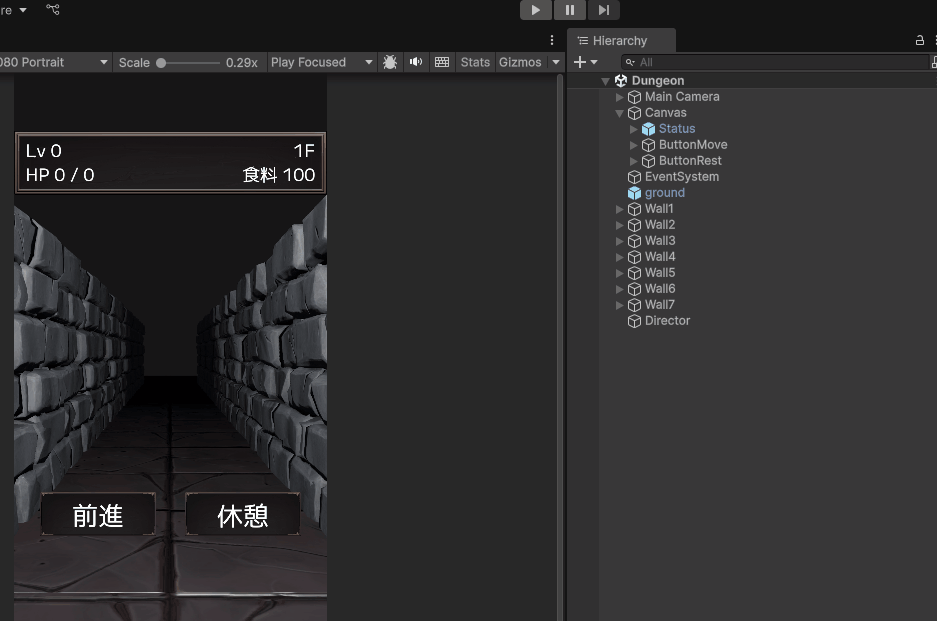The width and height of the screenshot is (937, 621).
Task: Expand the Main Camera tree arrow
Action: 620,97
